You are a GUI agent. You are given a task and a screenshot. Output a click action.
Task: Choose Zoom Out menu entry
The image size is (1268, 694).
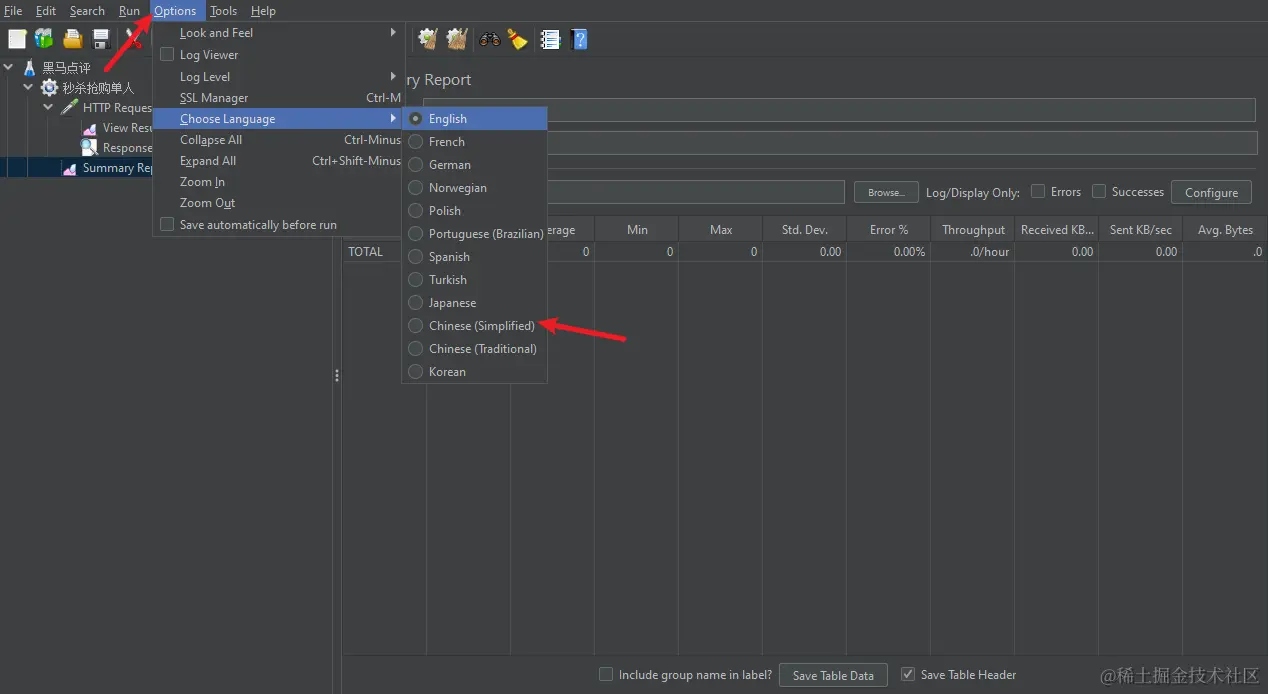coord(278,202)
